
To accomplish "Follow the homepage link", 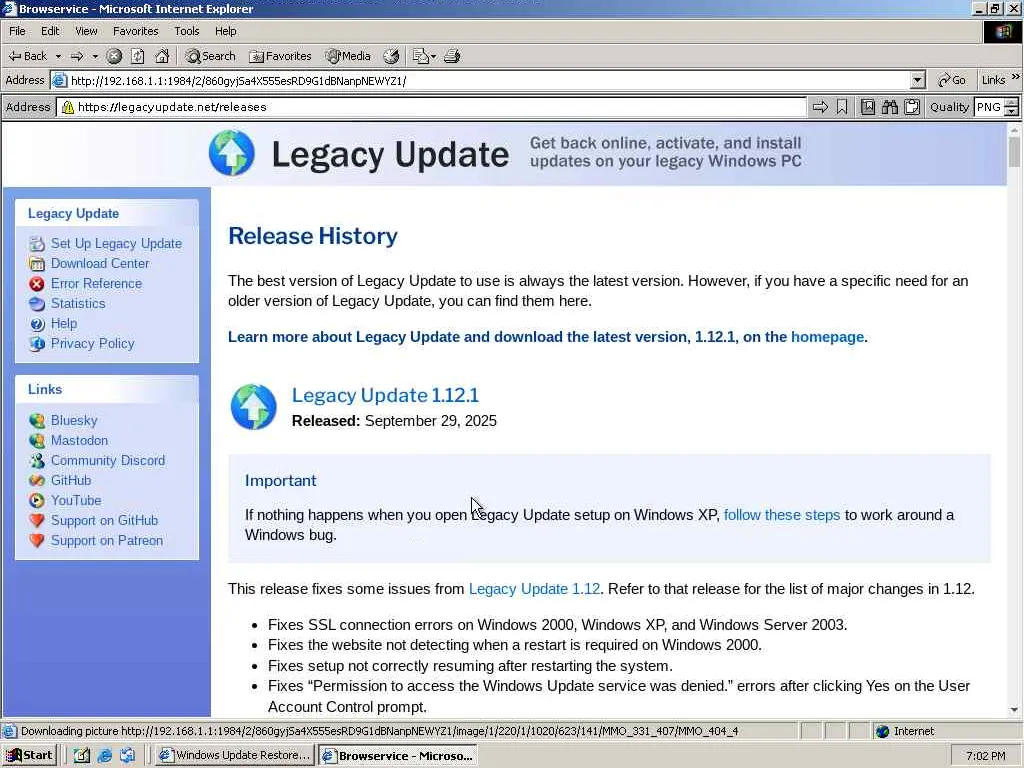I will tap(827, 337).
